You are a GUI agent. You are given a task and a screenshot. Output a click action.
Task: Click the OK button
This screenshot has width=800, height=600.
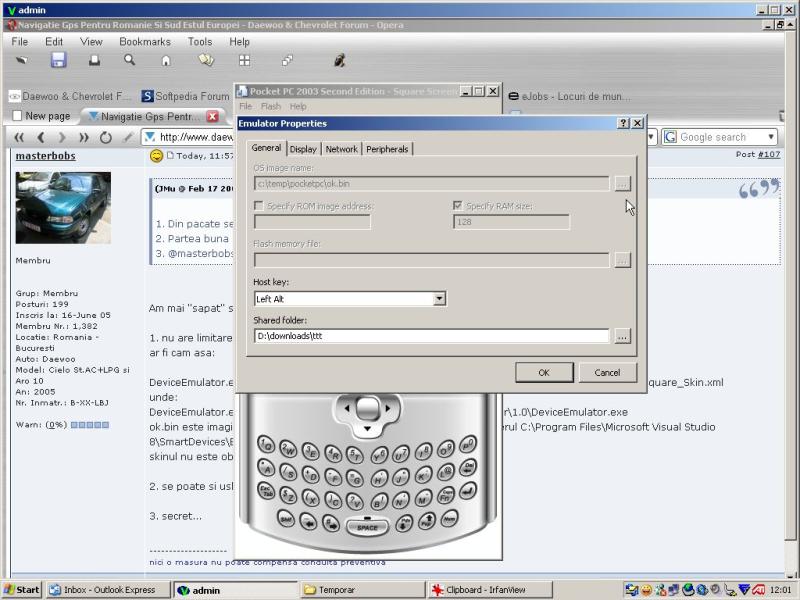[544, 372]
